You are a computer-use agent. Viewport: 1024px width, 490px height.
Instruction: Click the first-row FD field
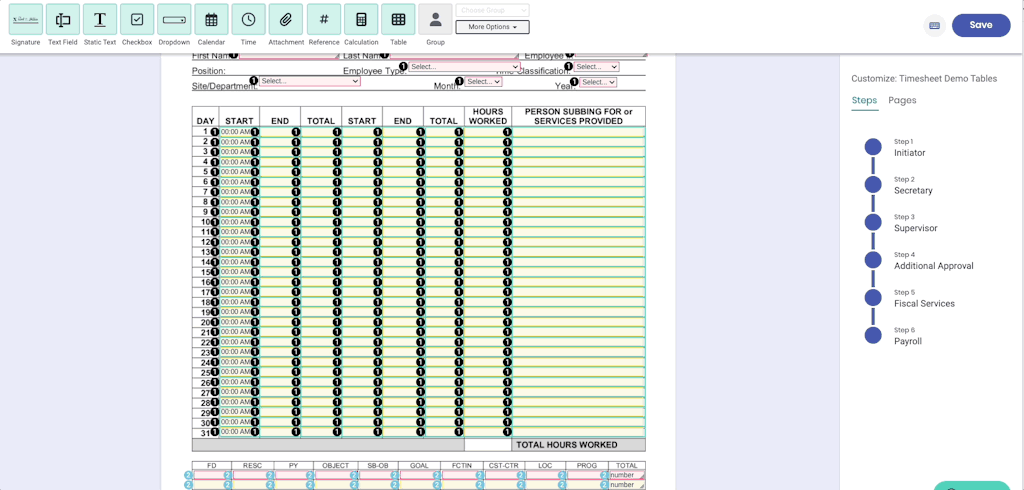212,475
